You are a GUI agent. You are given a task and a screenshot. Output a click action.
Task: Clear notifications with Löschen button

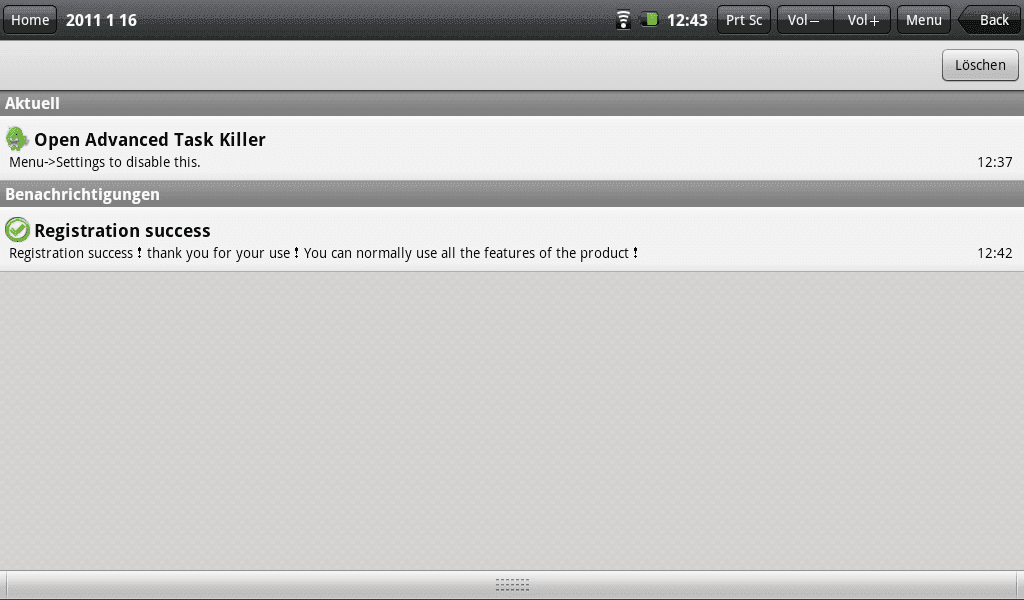point(980,65)
